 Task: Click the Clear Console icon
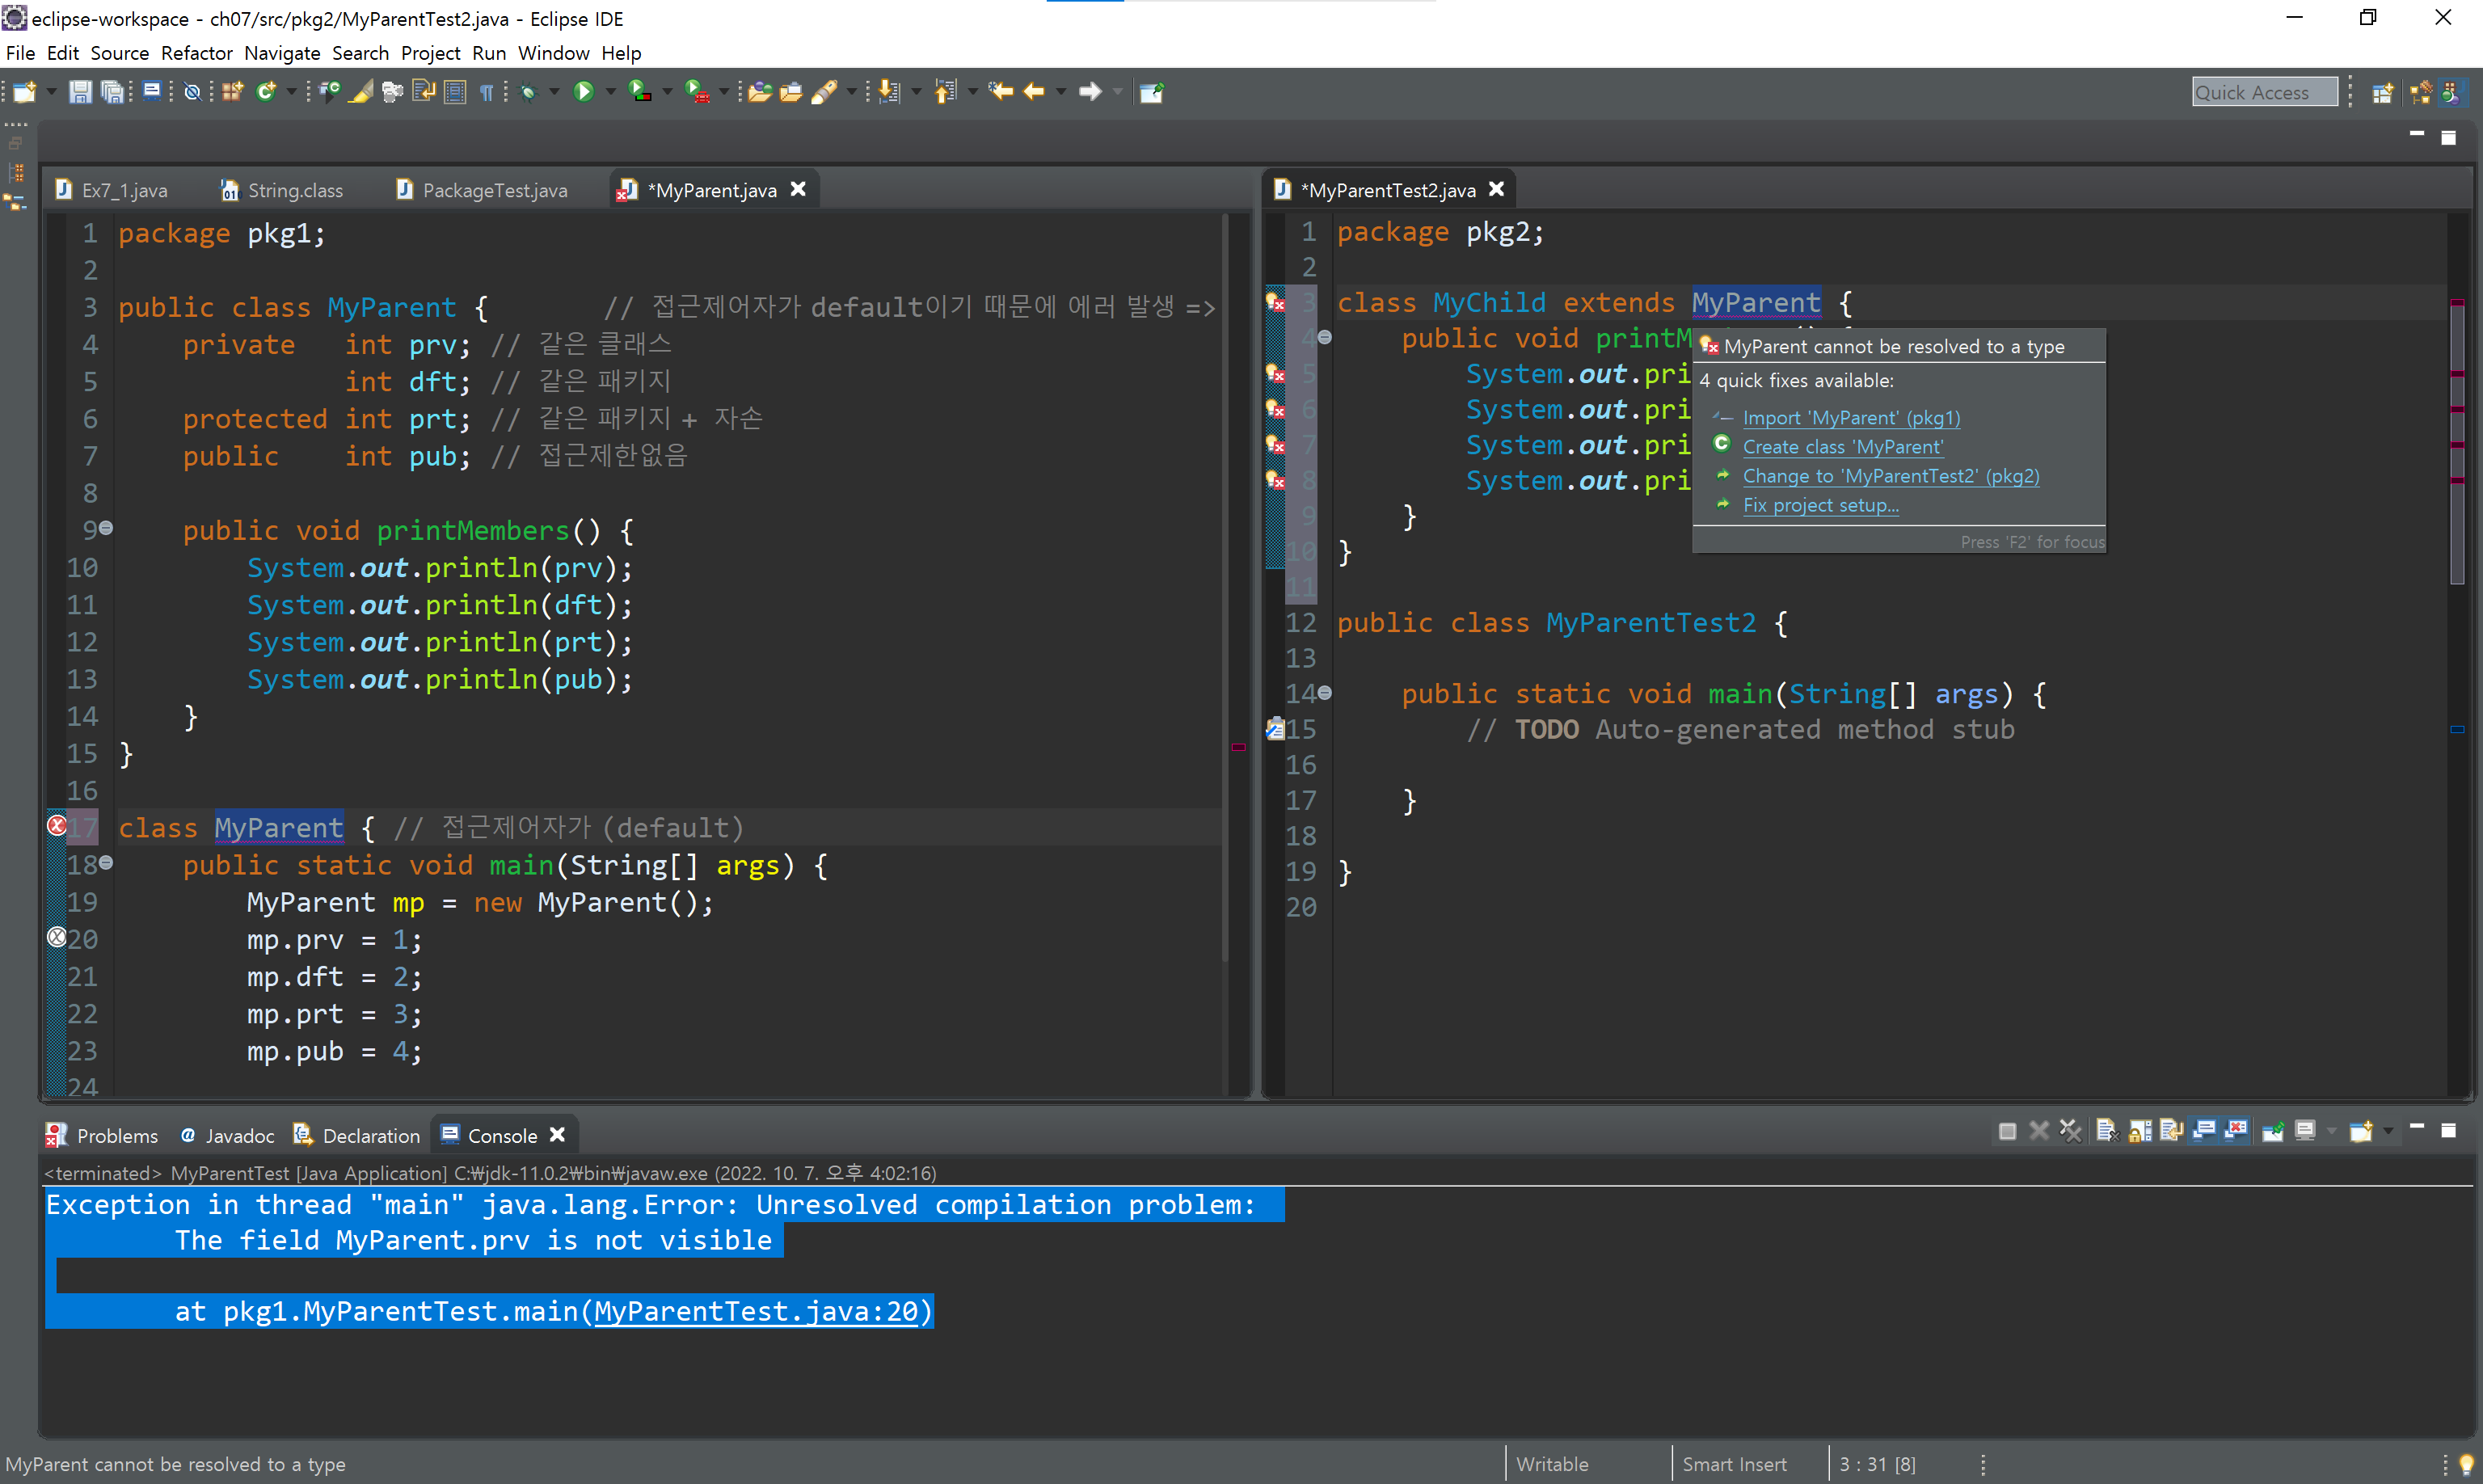(x=2107, y=1131)
